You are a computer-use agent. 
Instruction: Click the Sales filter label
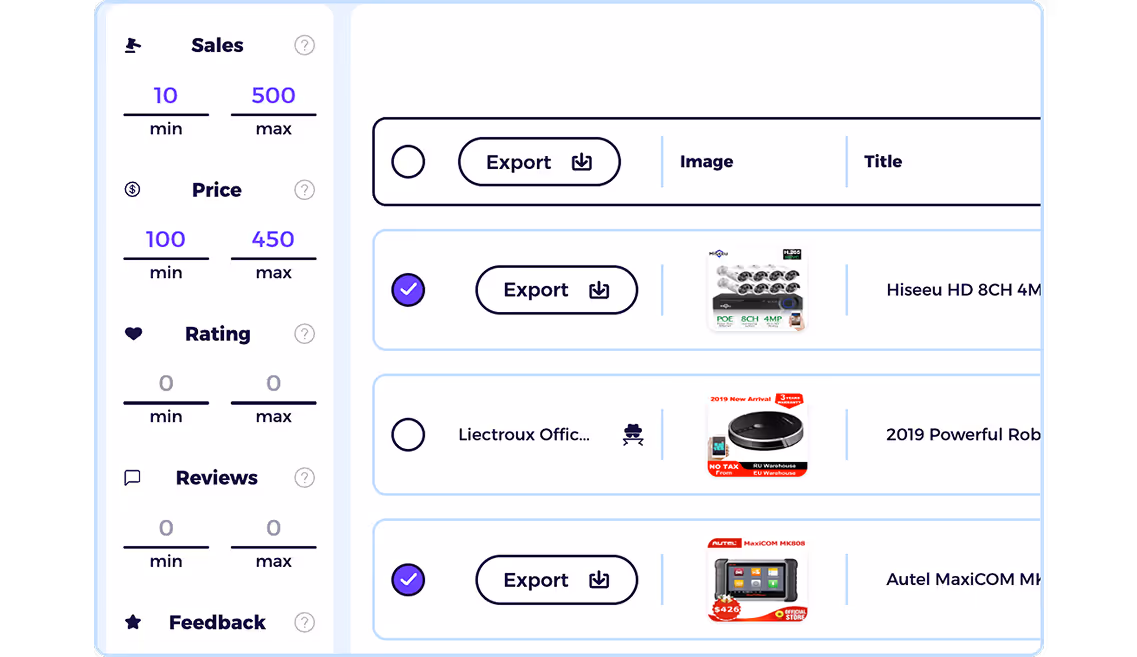[218, 45]
